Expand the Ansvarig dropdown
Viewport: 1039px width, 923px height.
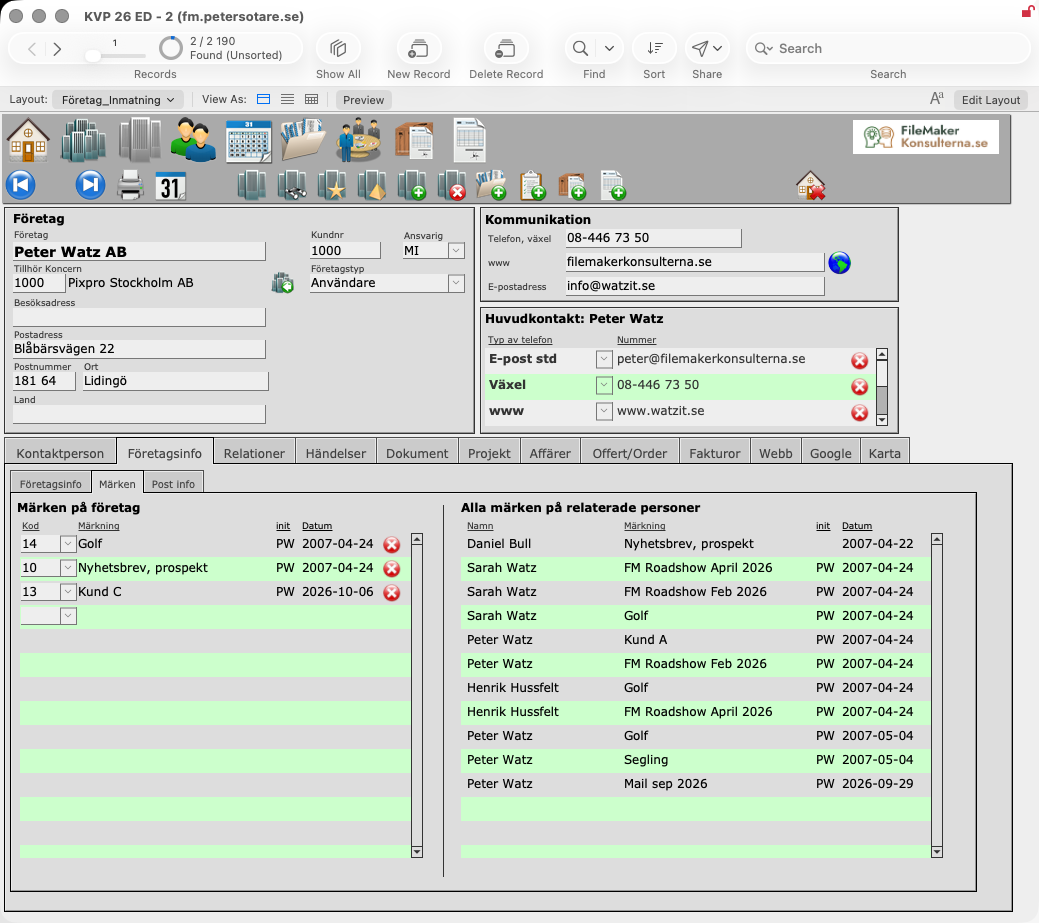(456, 250)
